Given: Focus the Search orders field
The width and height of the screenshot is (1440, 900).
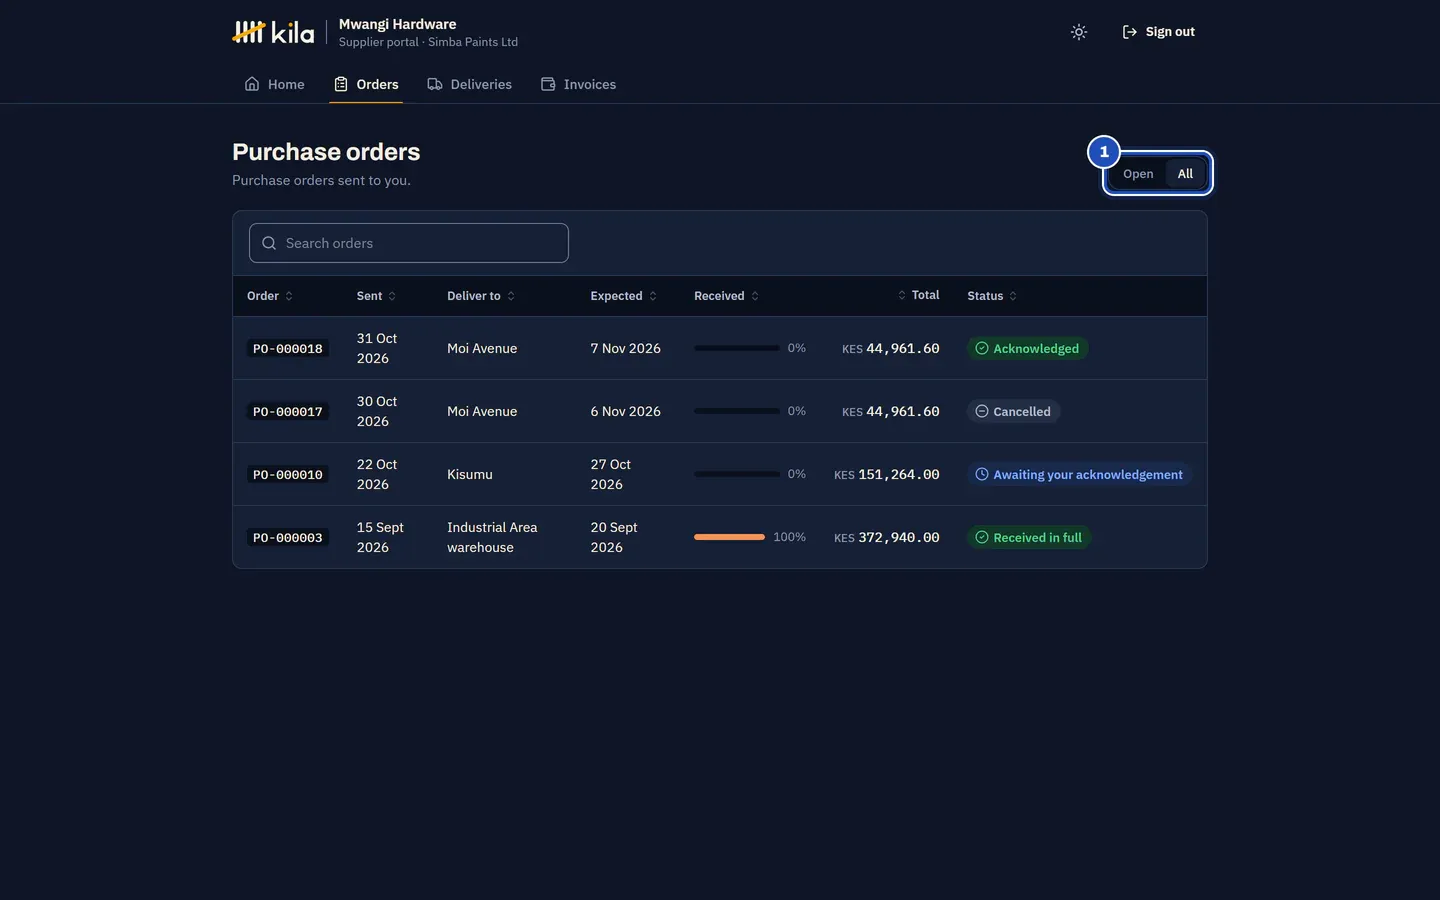Looking at the screenshot, I should pyautogui.click(x=409, y=243).
